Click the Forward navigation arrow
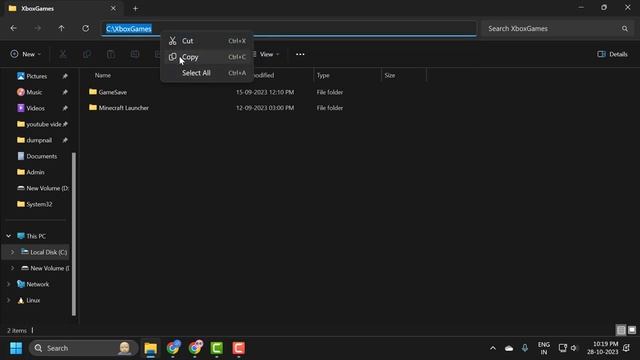 38,29
